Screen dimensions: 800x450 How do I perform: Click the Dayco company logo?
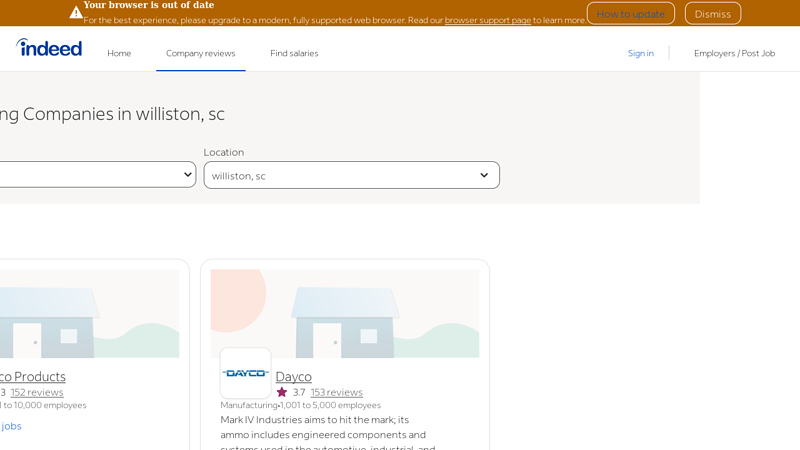tap(245, 373)
